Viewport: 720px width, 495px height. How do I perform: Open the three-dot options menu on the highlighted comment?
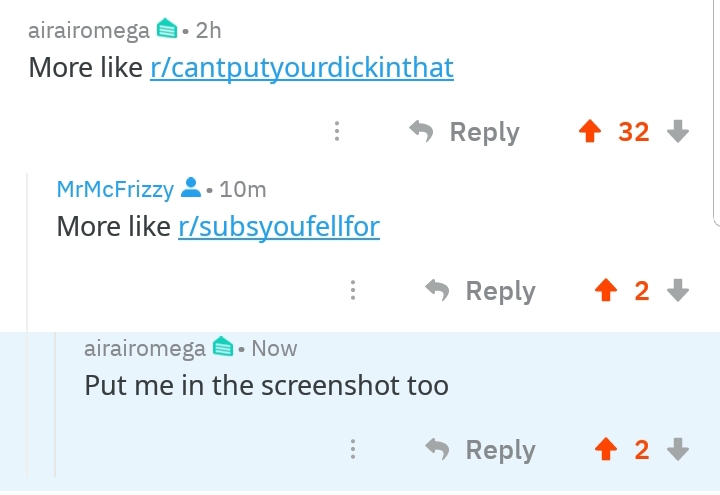pos(353,450)
